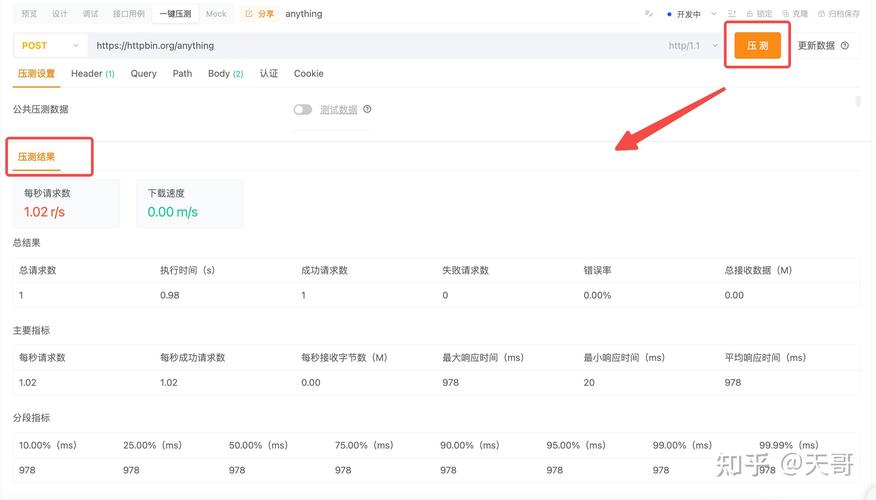
Task: Open the 认证 tab
Action: click(269, 74)
